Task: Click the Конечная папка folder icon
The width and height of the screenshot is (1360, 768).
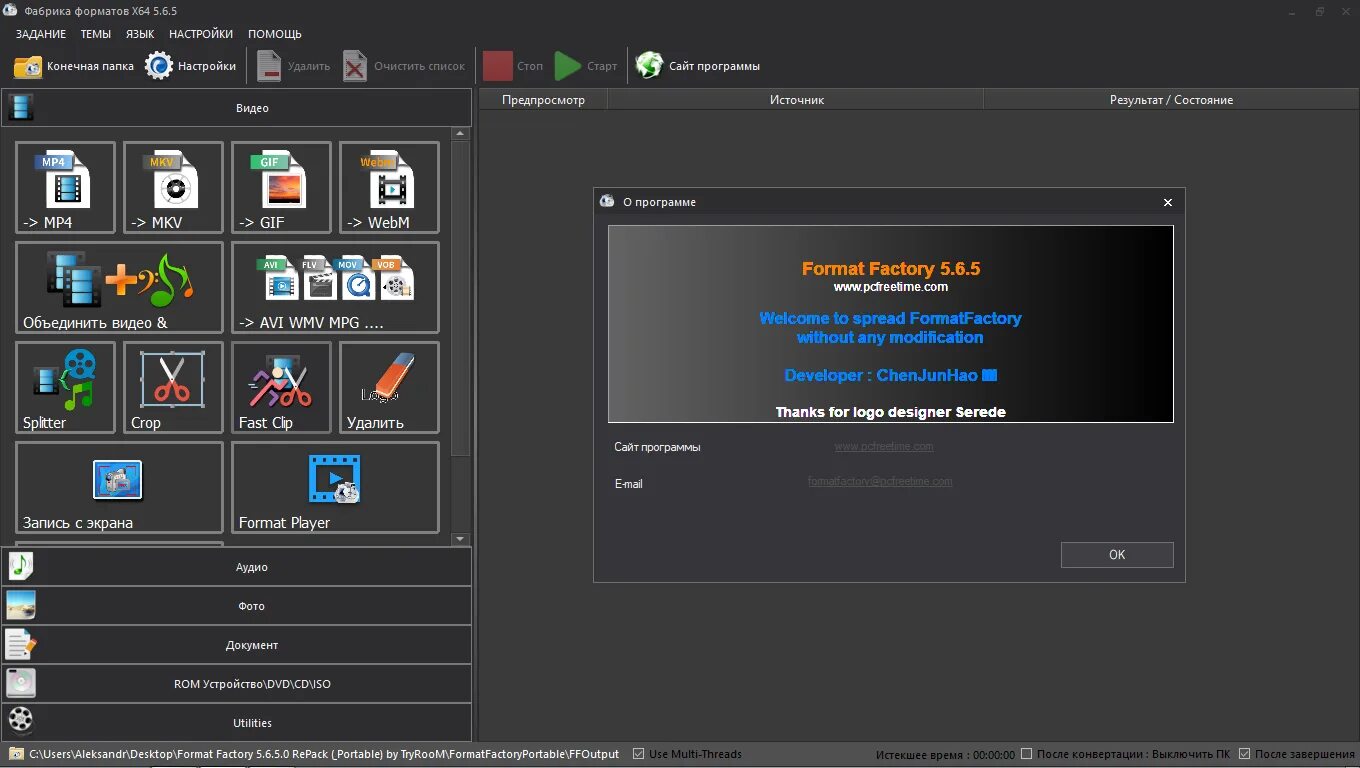Action: (x=28, y=66)
